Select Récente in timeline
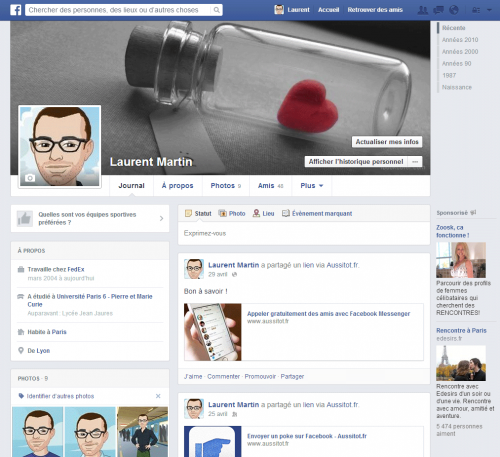The image size is (500, 457). pyautogui.click(x=454, y=28)
